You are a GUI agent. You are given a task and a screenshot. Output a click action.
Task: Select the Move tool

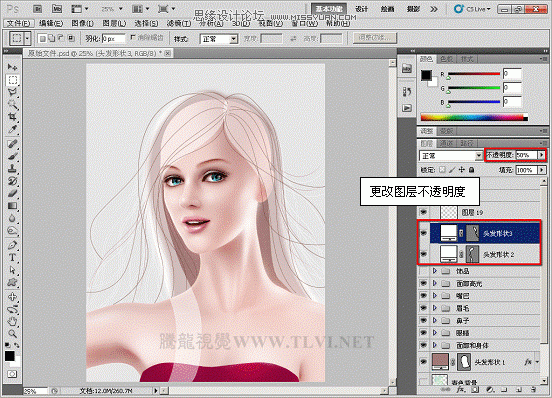click(12, 67)
